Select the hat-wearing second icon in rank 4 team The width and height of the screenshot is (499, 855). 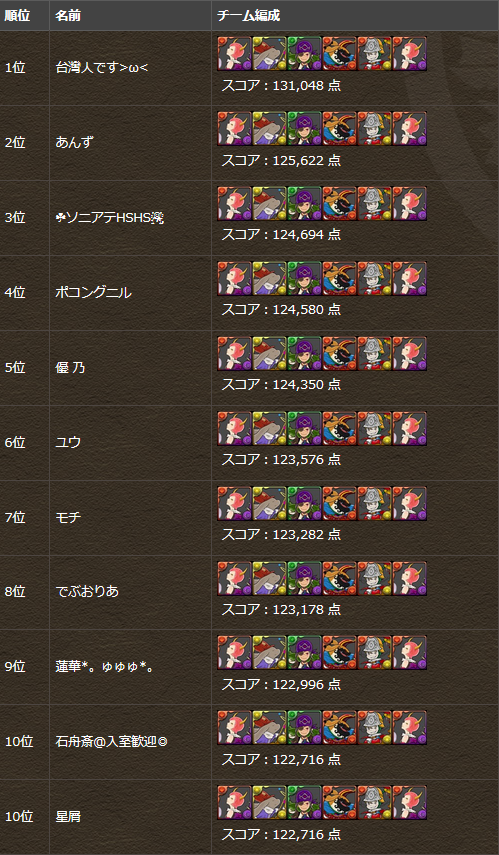pyautogui.click(x=269, y=279)
